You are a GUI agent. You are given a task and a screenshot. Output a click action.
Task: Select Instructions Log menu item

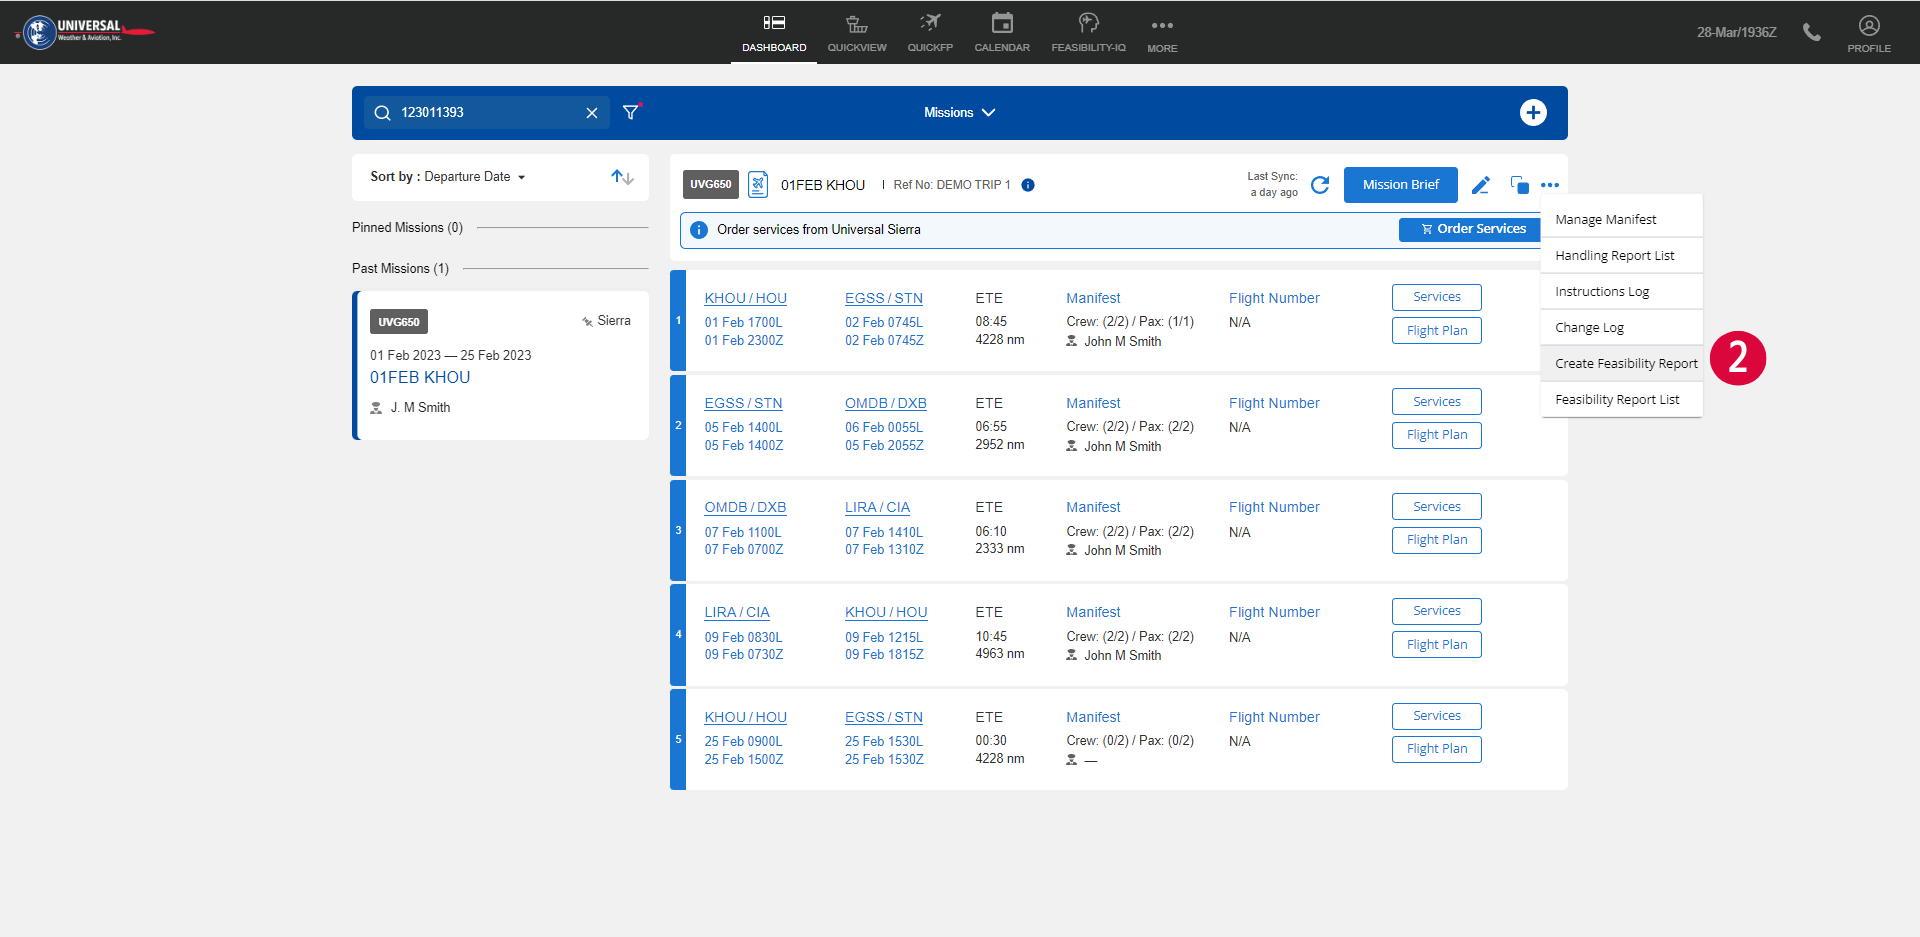click(1621, 291)
